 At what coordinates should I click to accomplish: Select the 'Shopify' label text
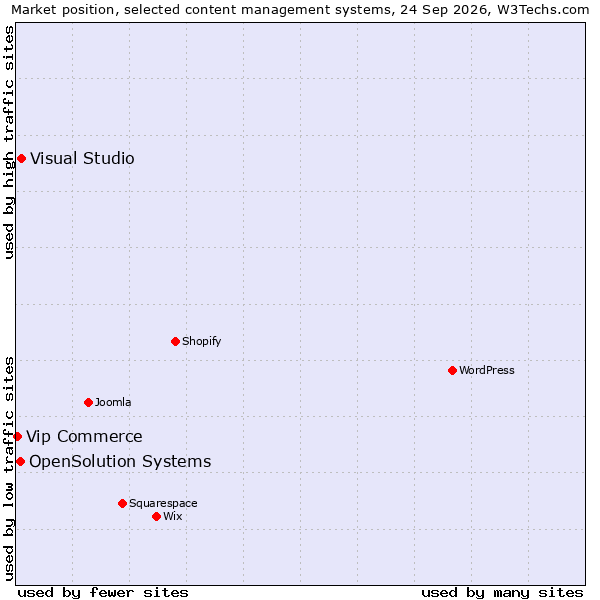click(x=202, y=341)
